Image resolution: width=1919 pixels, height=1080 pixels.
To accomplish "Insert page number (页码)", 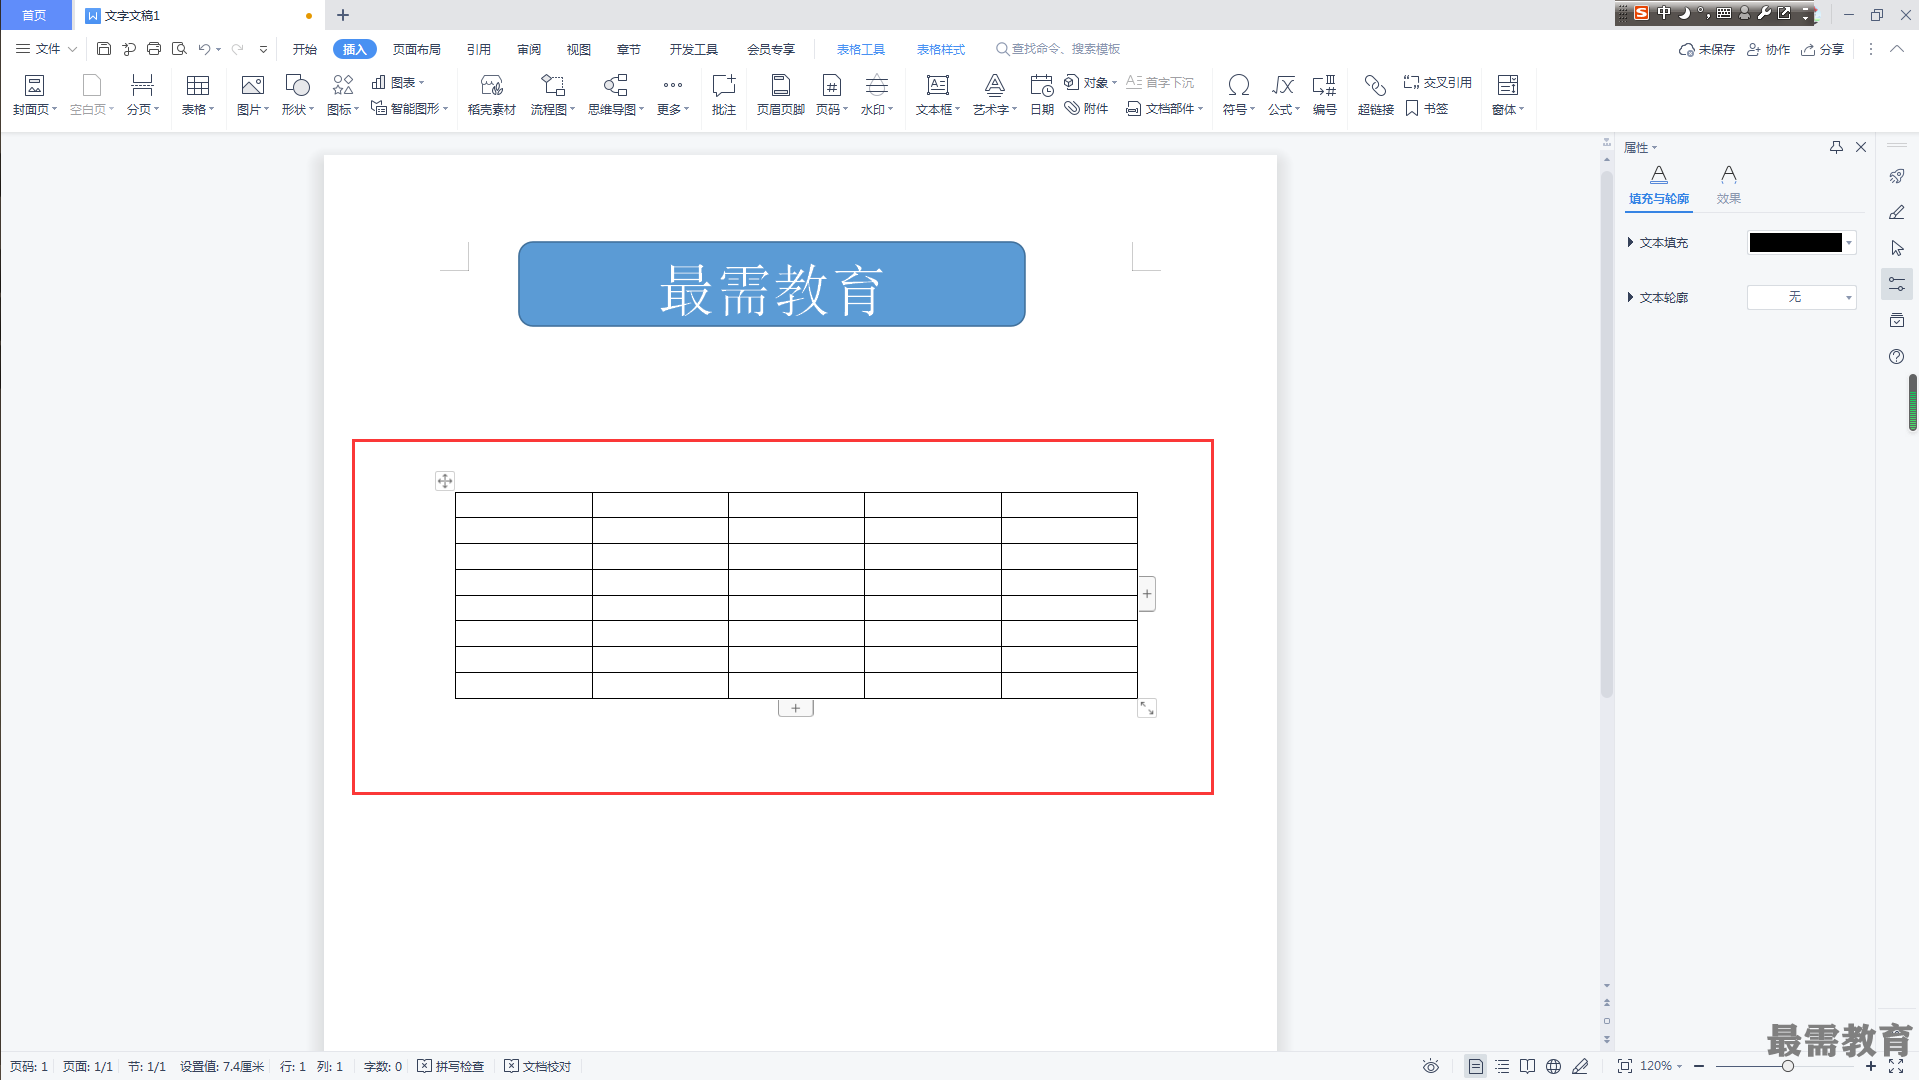I will (832, 95).
